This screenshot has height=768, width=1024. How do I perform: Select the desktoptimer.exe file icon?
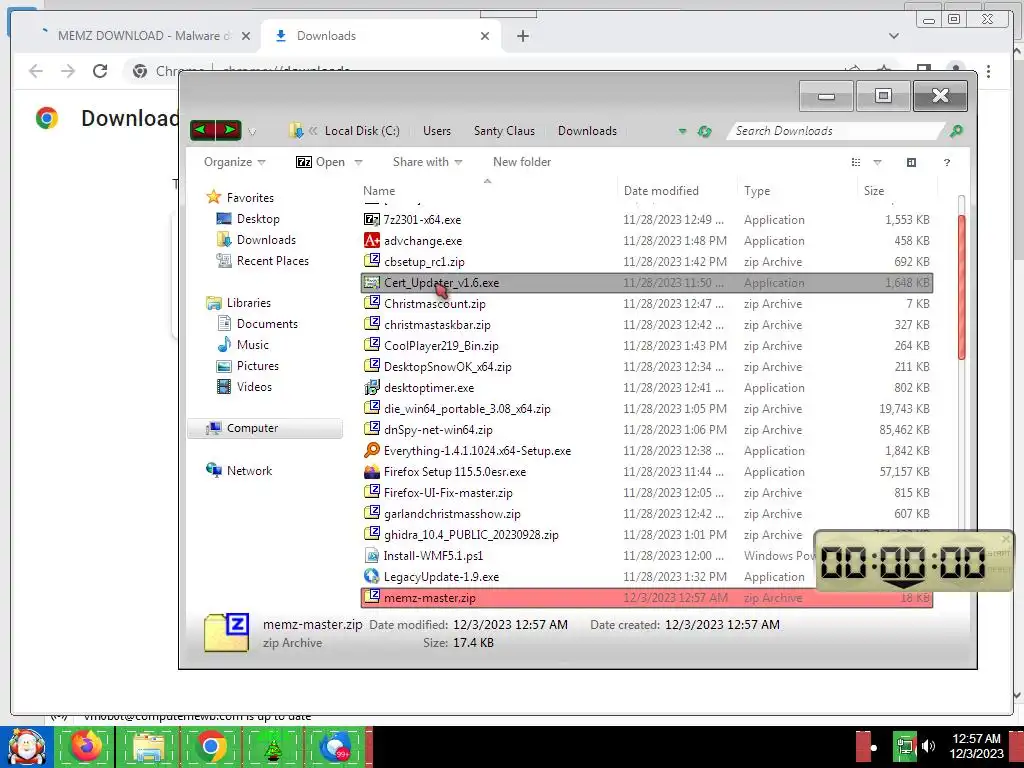[x=372, y=388]
